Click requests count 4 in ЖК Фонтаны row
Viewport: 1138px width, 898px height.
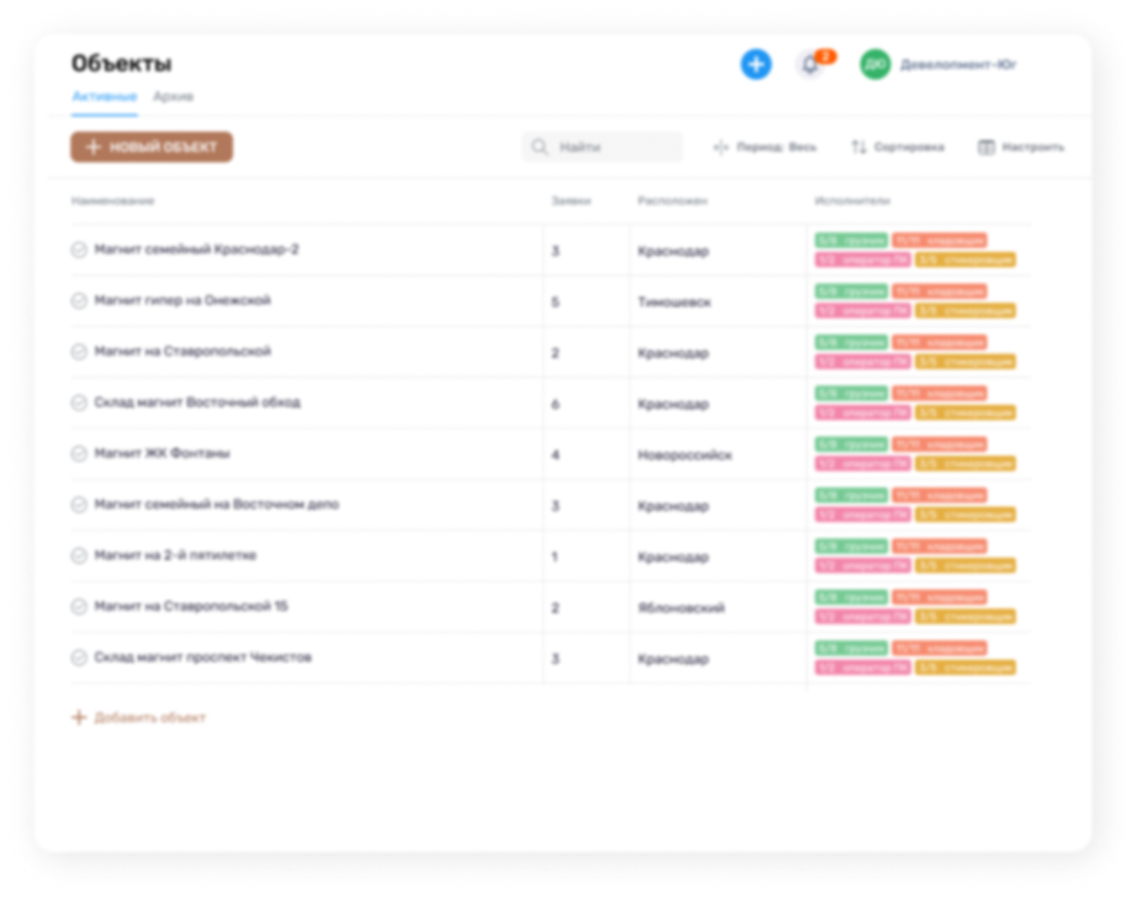555,455
